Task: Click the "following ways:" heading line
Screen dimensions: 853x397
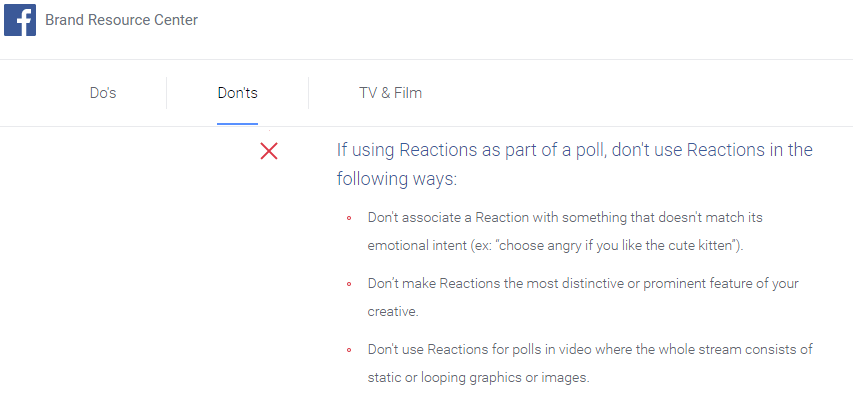Action: click(397, 179)
